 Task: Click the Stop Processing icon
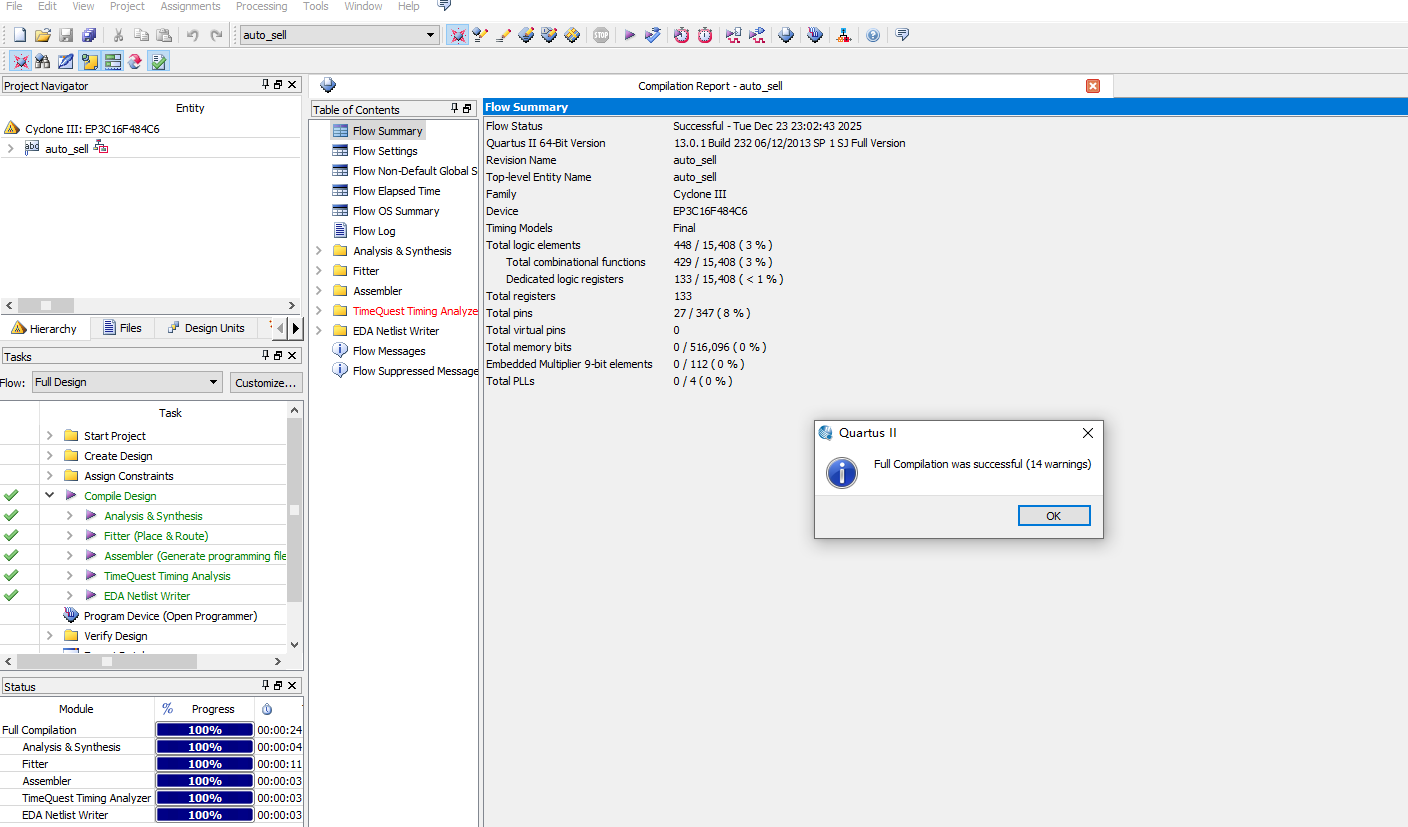tap(601, 35)
